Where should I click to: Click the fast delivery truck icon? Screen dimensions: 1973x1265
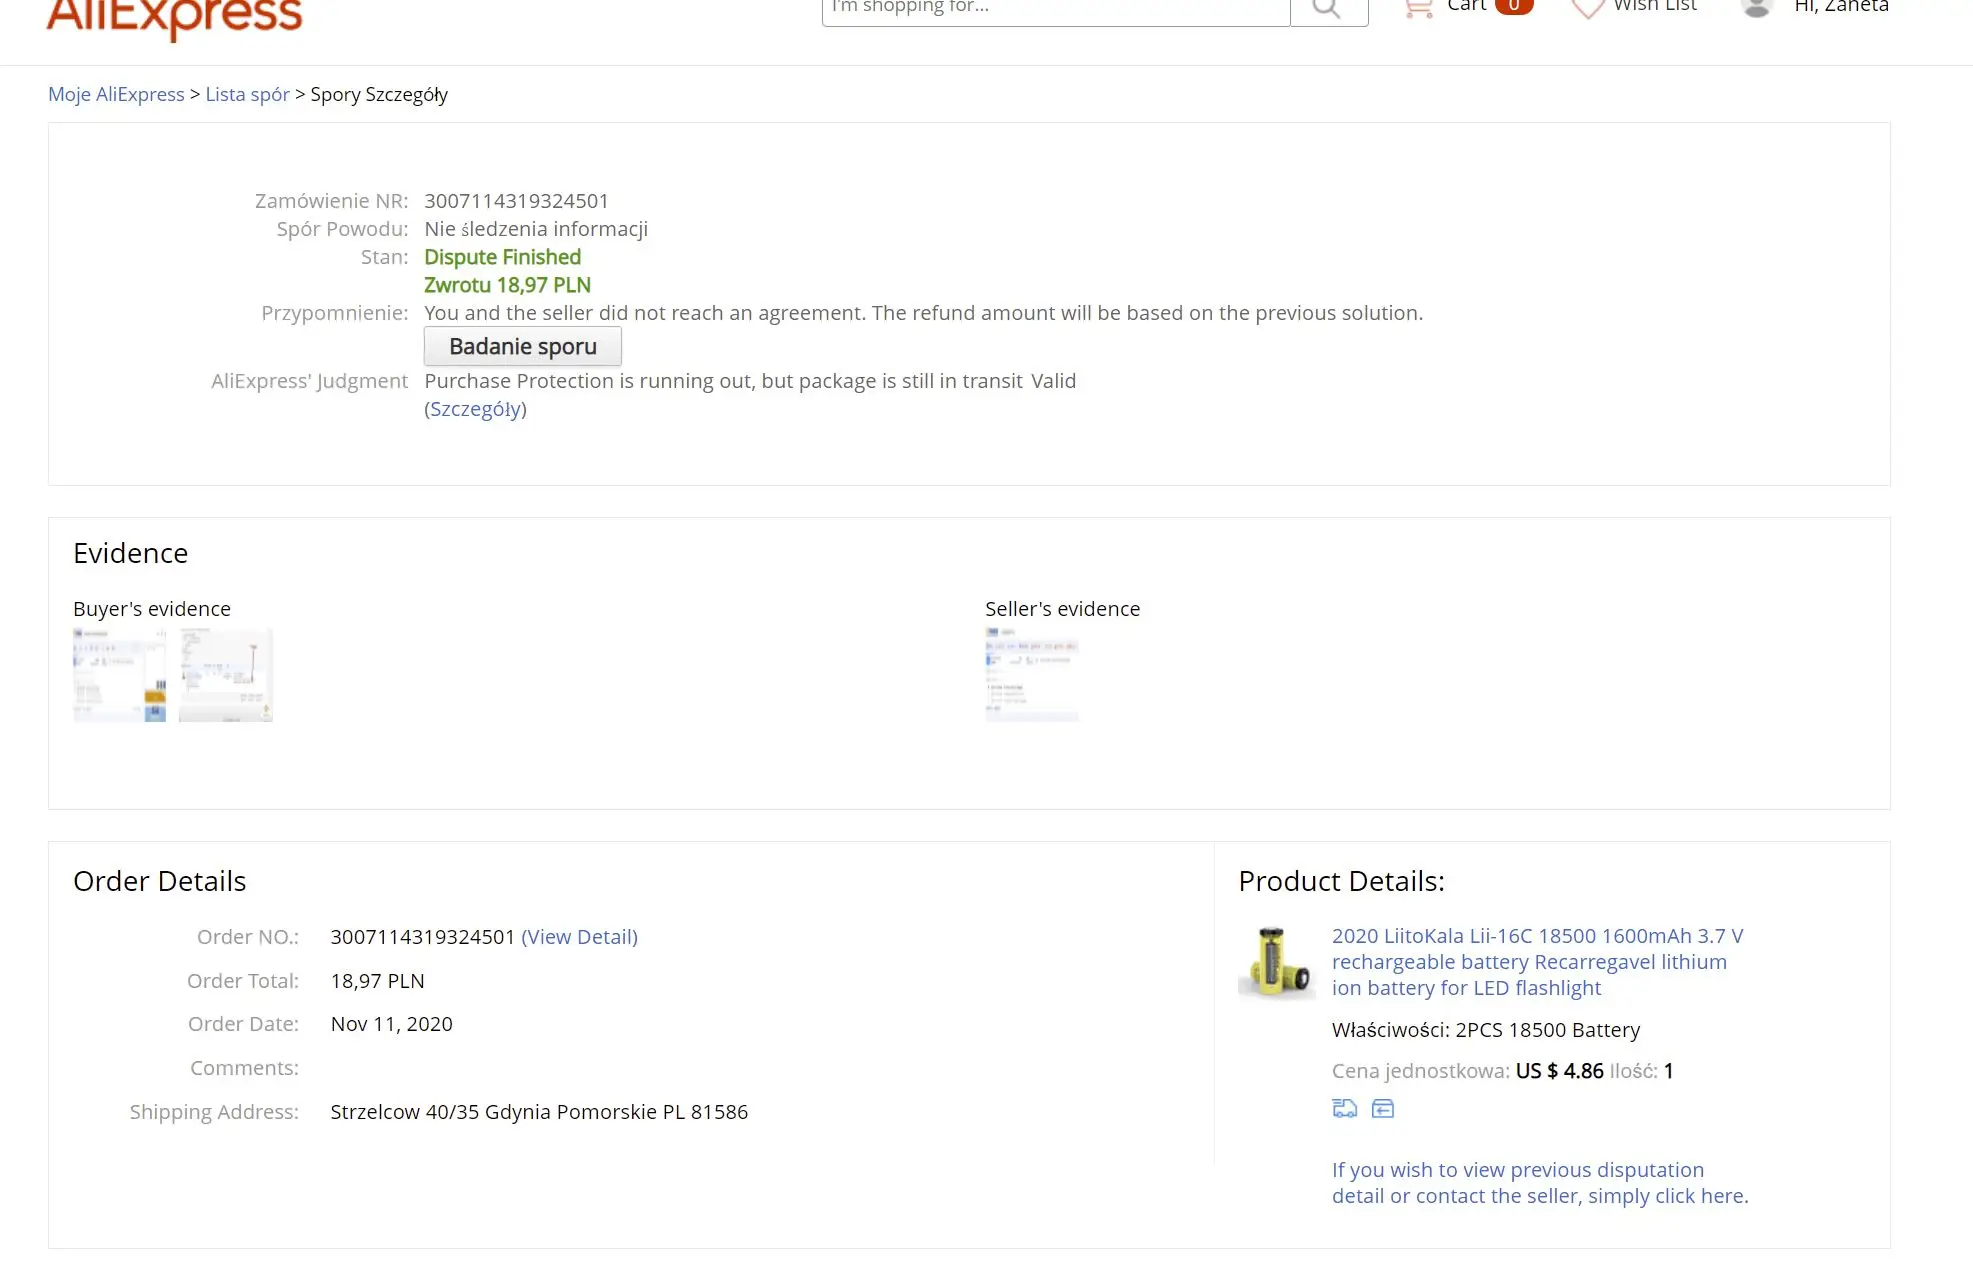pos(1344,1108)
